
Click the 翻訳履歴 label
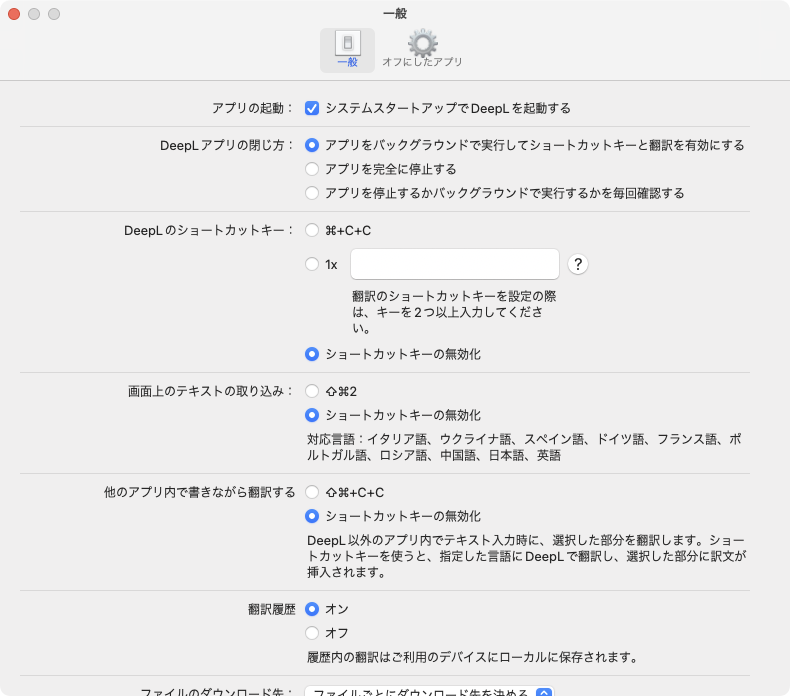click(x=272, y=609)
